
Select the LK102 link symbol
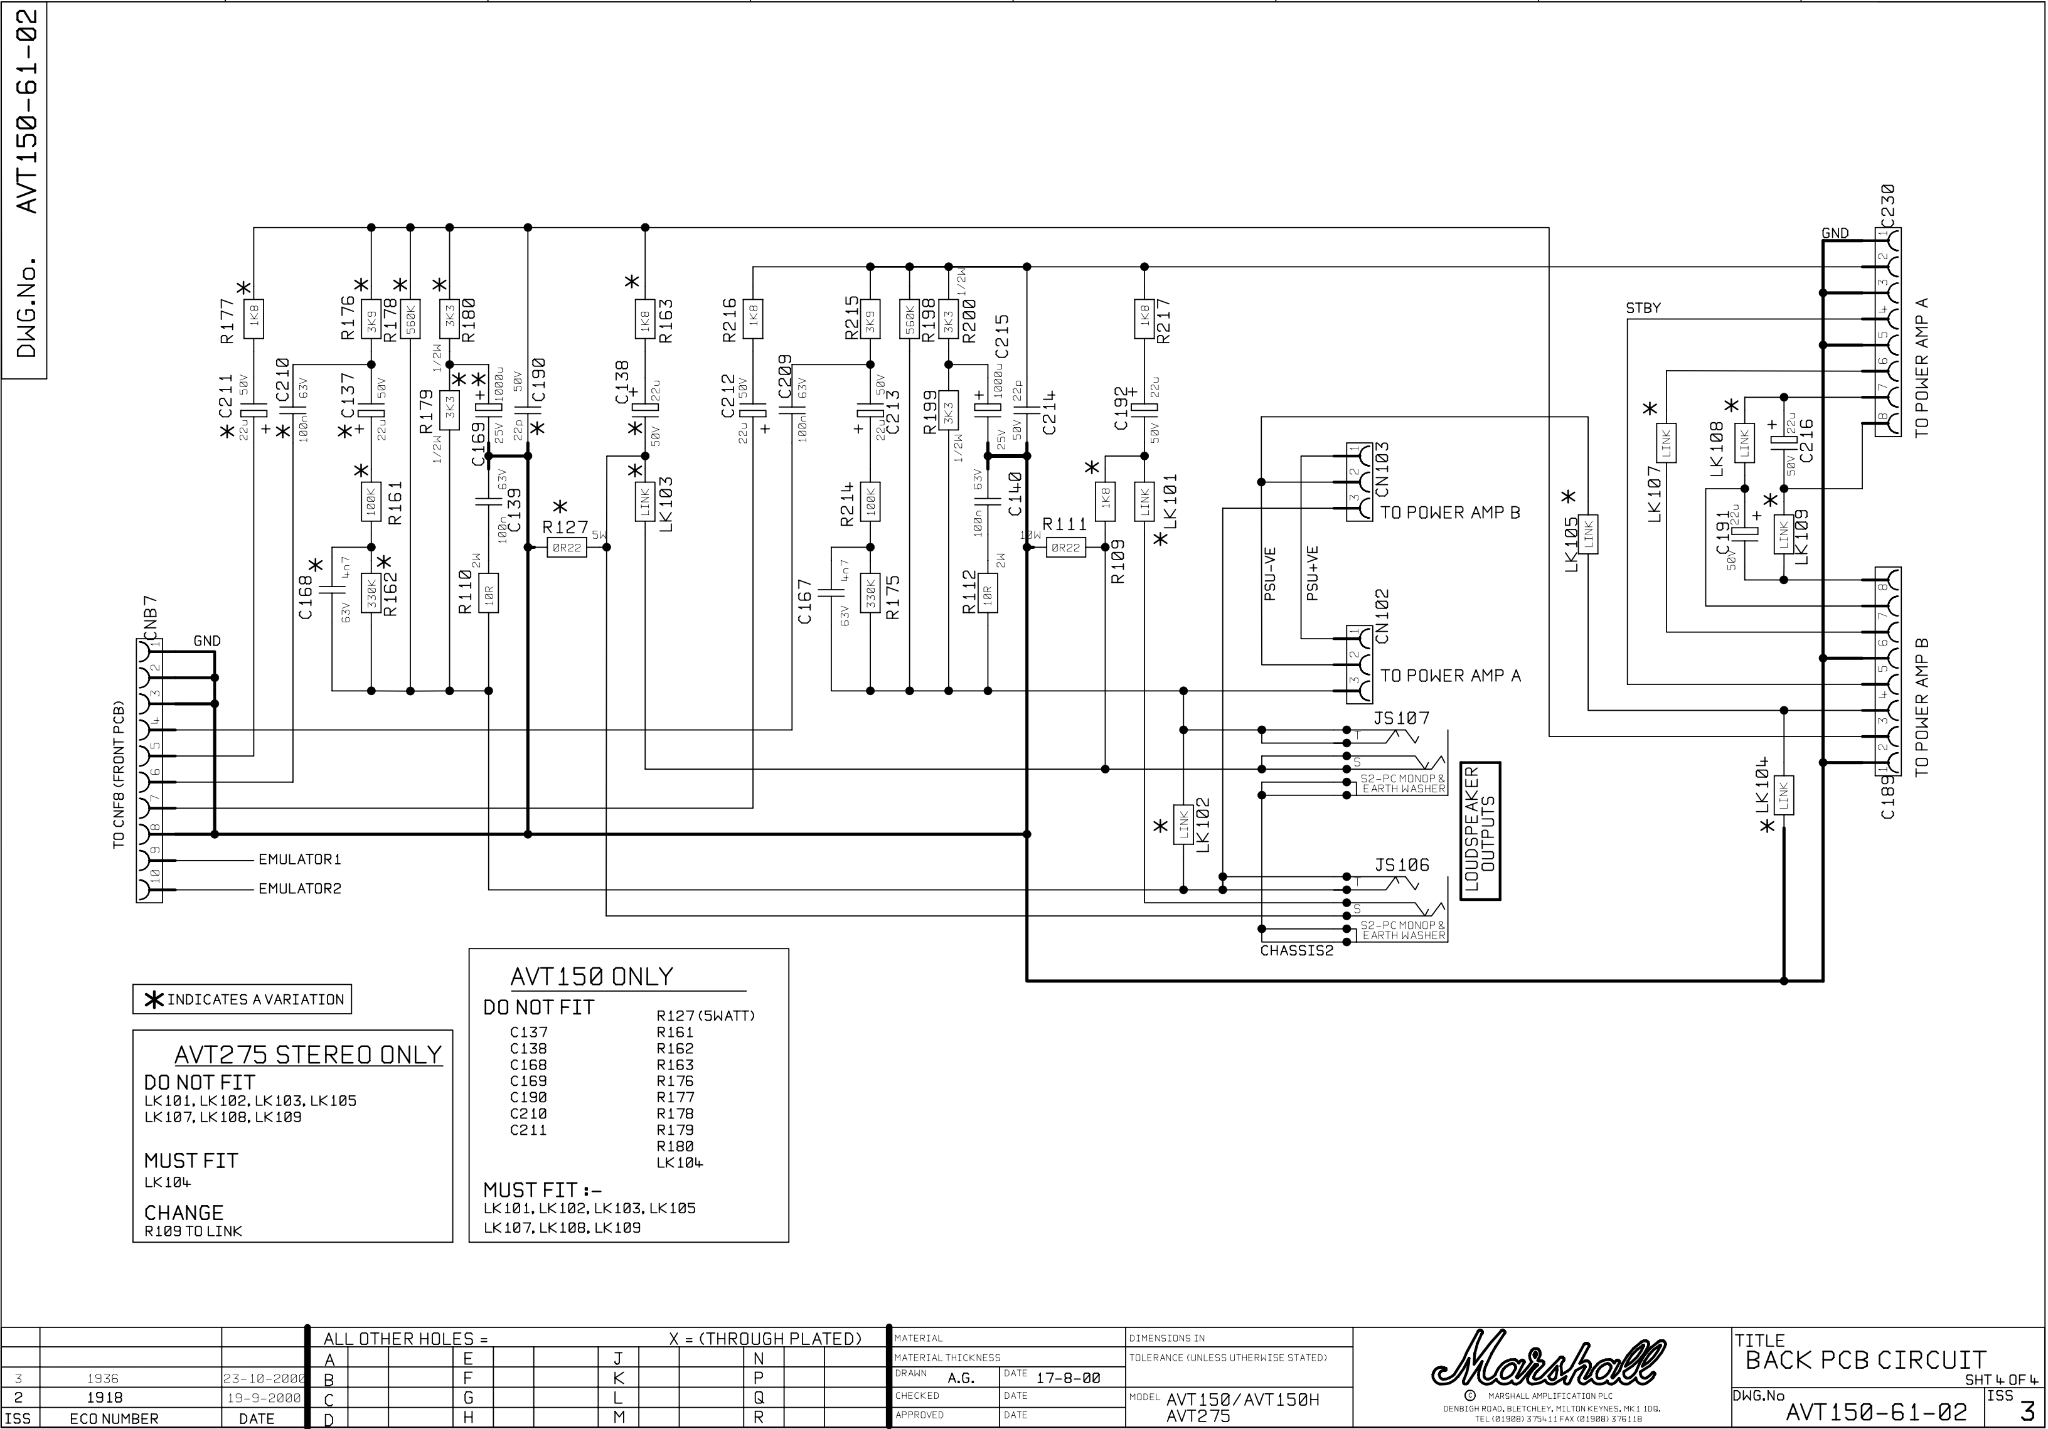(1184, 825)
